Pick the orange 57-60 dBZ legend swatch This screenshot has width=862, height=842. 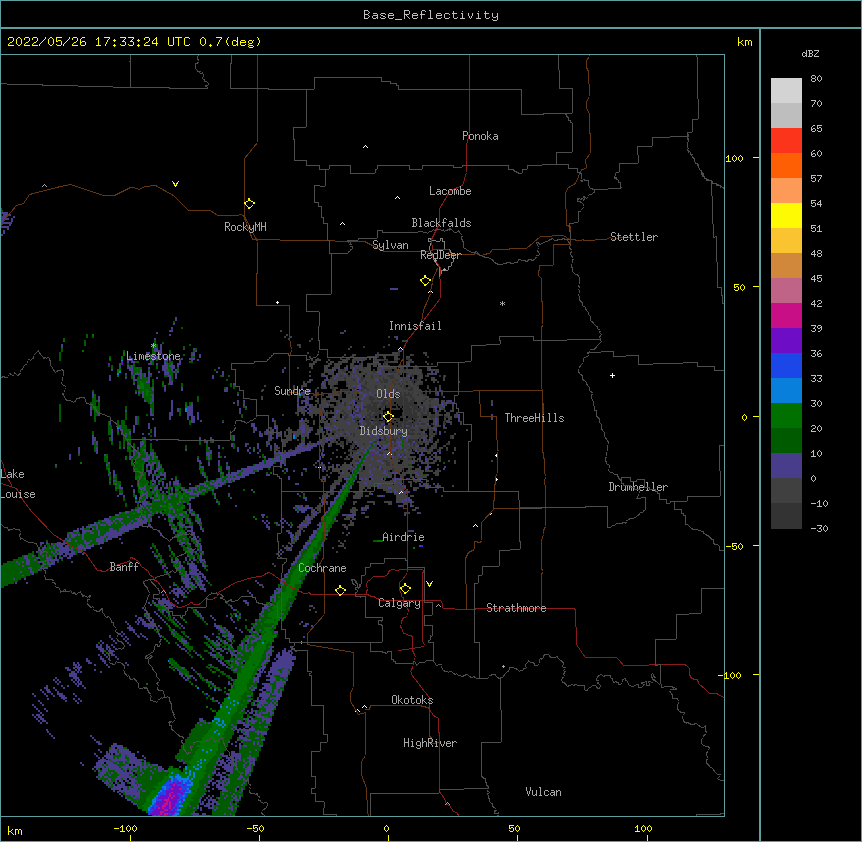click(x=786, y=166)
